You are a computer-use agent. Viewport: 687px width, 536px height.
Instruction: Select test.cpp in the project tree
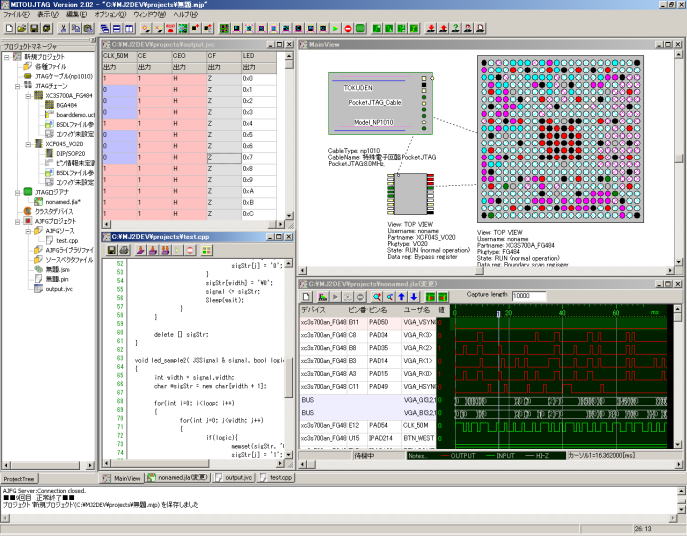(67, 240)
